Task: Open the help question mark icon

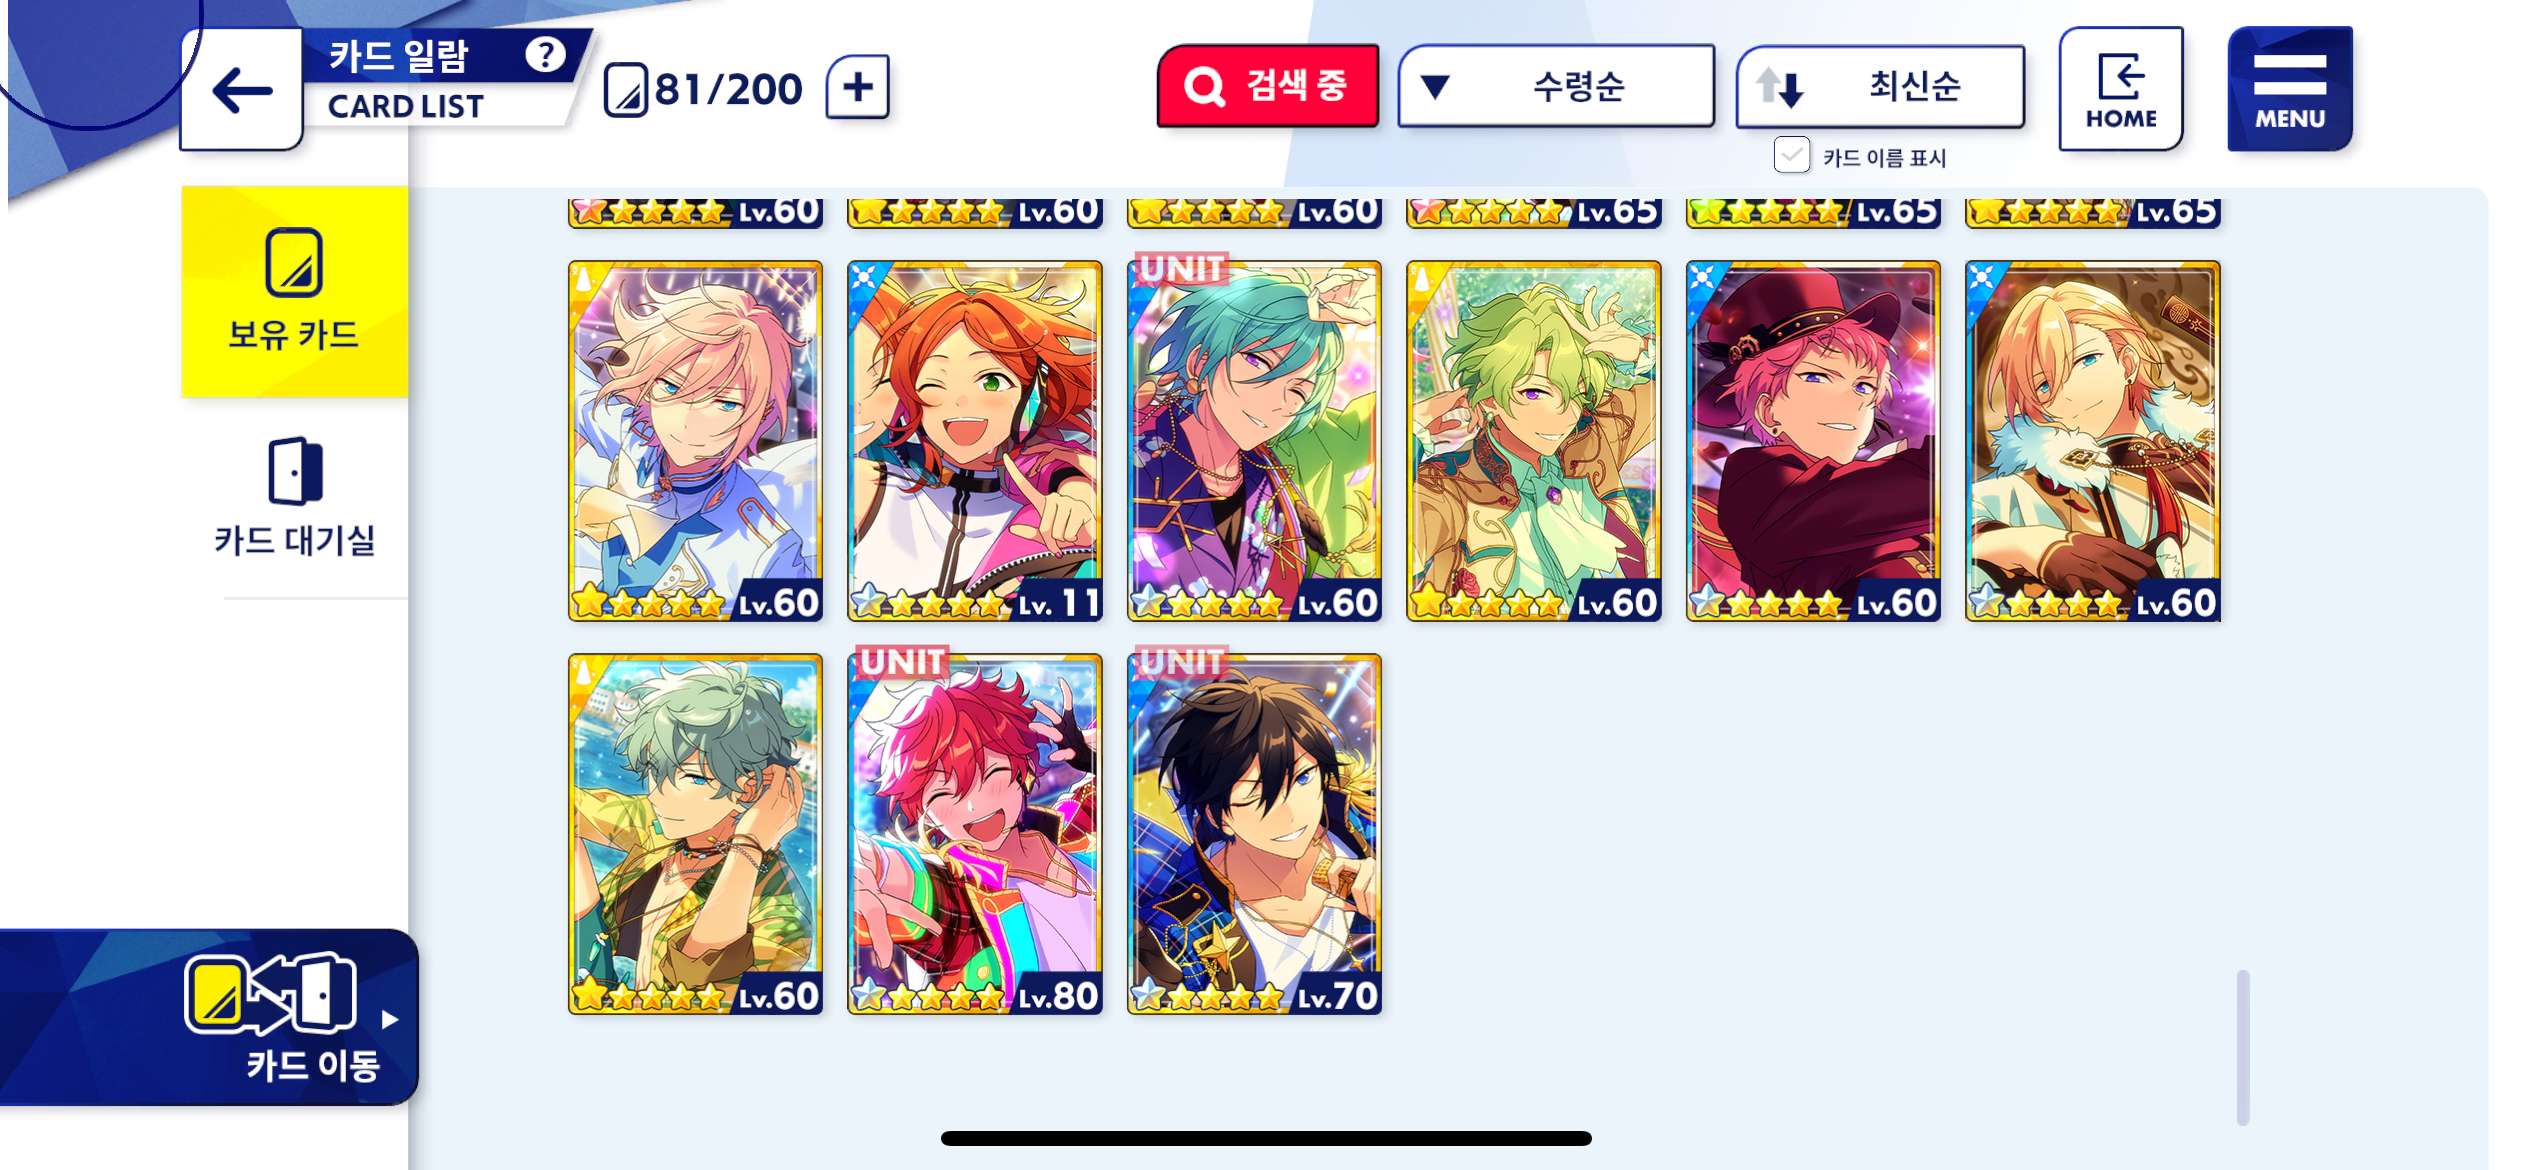Action: click(x=545, y=54)
